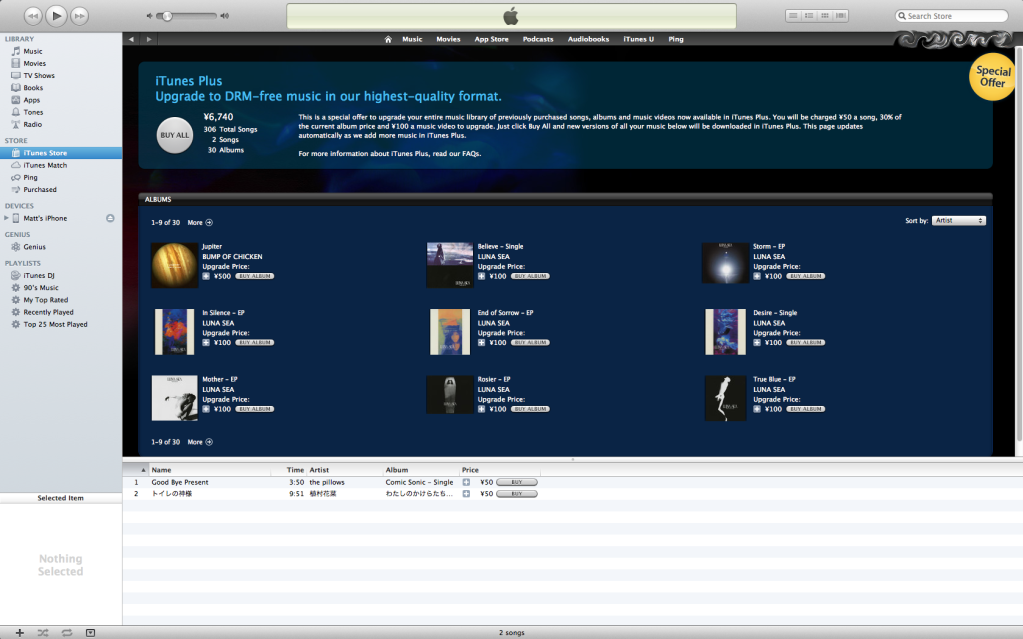Open the App Store tab

pos(491,39)
